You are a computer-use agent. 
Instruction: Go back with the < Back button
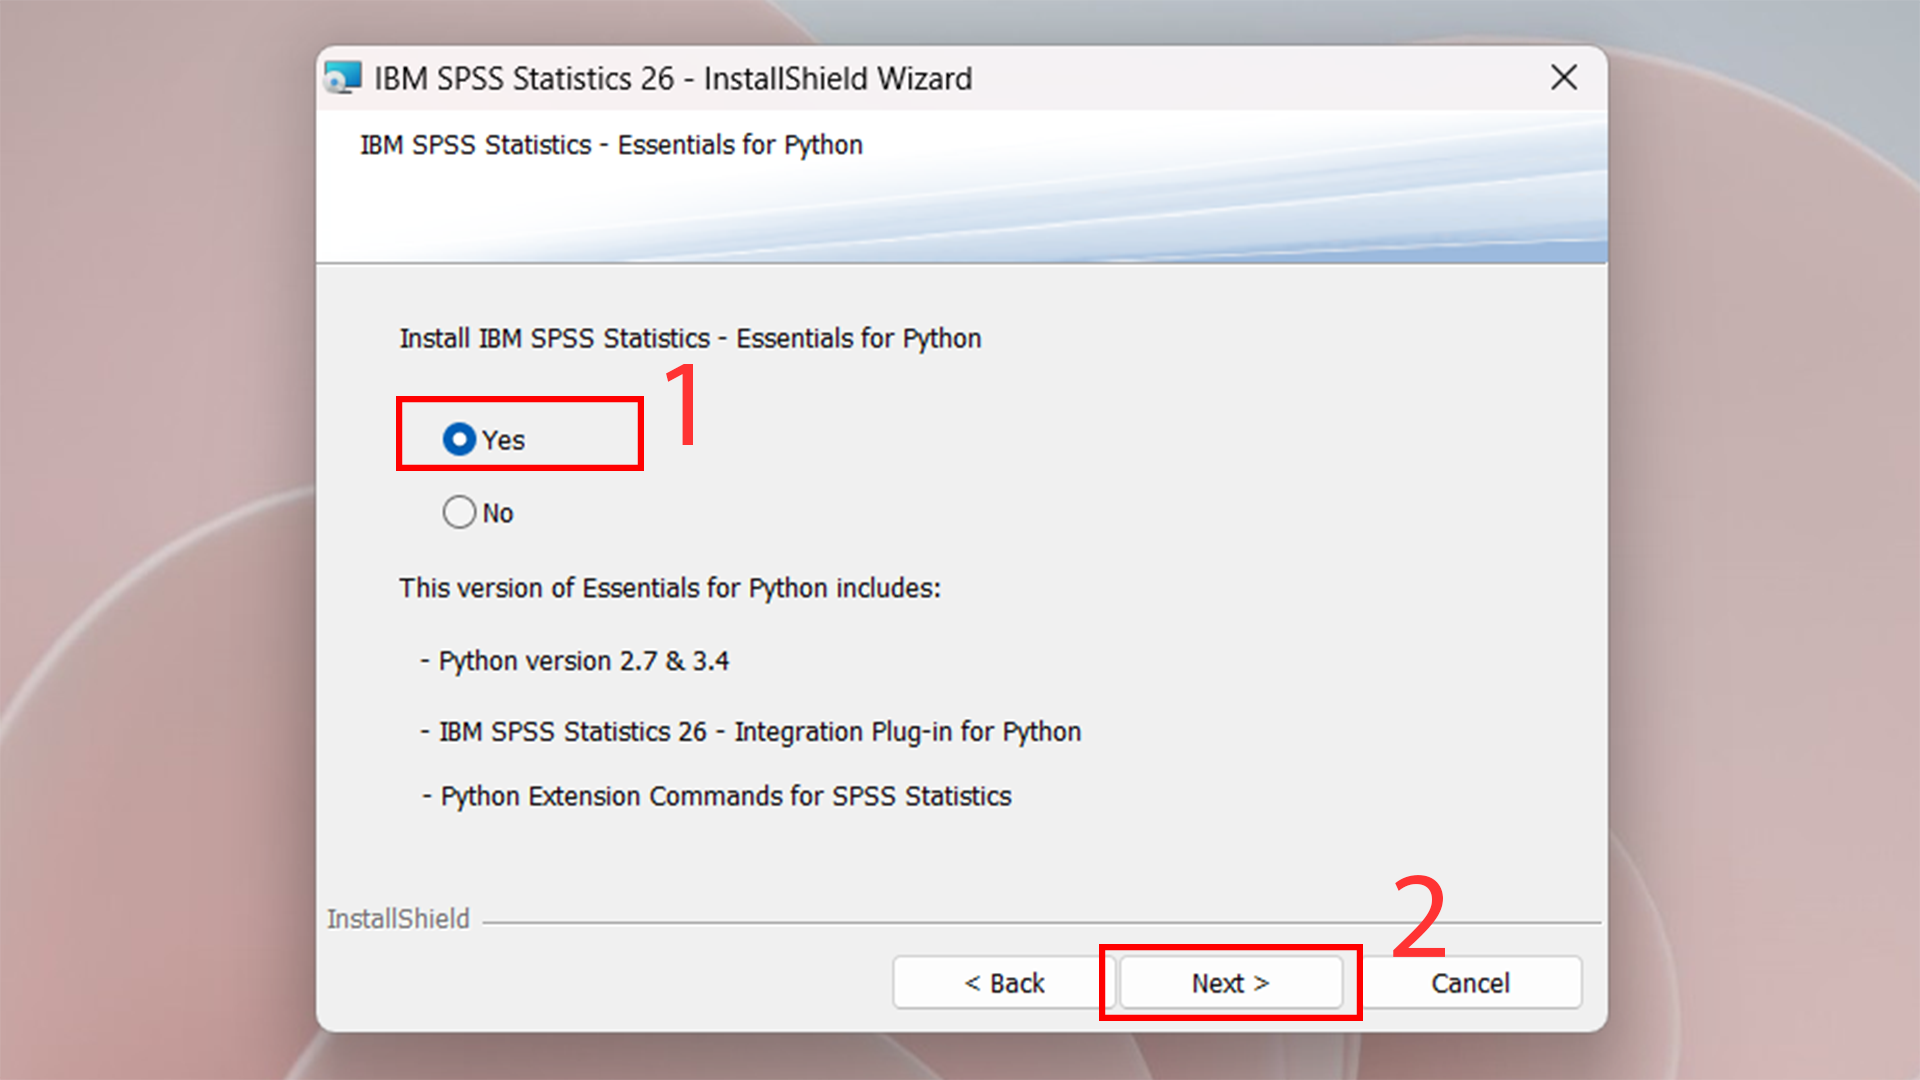pyautogui.click(x=1004, y=983)
